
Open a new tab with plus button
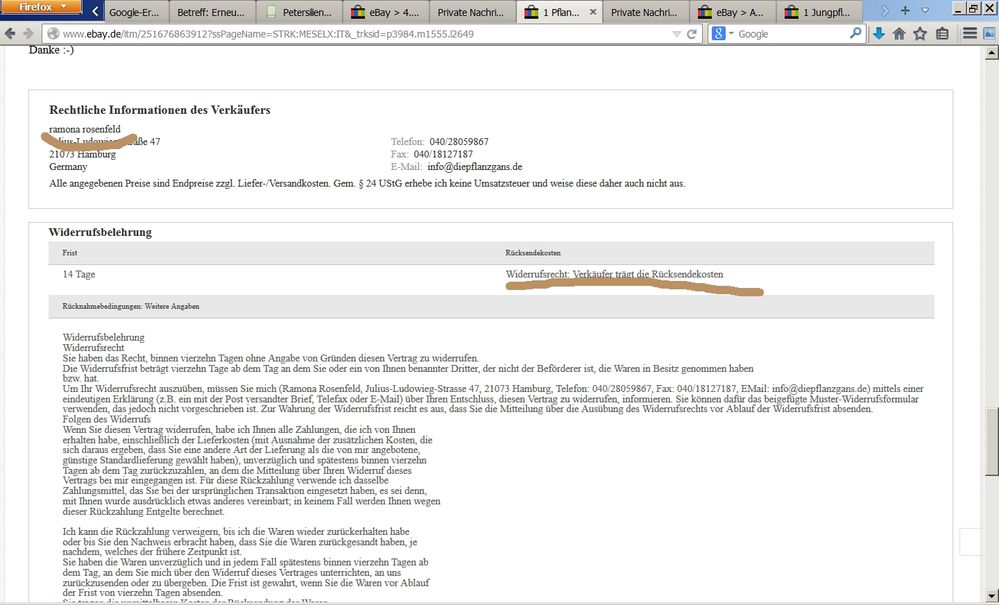click(x=905, y=11)
